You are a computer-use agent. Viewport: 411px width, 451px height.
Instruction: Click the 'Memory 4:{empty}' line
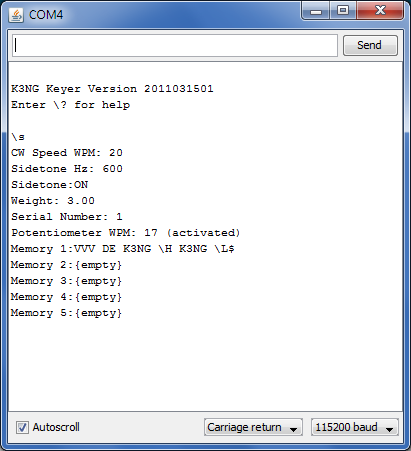coord(66,297)
